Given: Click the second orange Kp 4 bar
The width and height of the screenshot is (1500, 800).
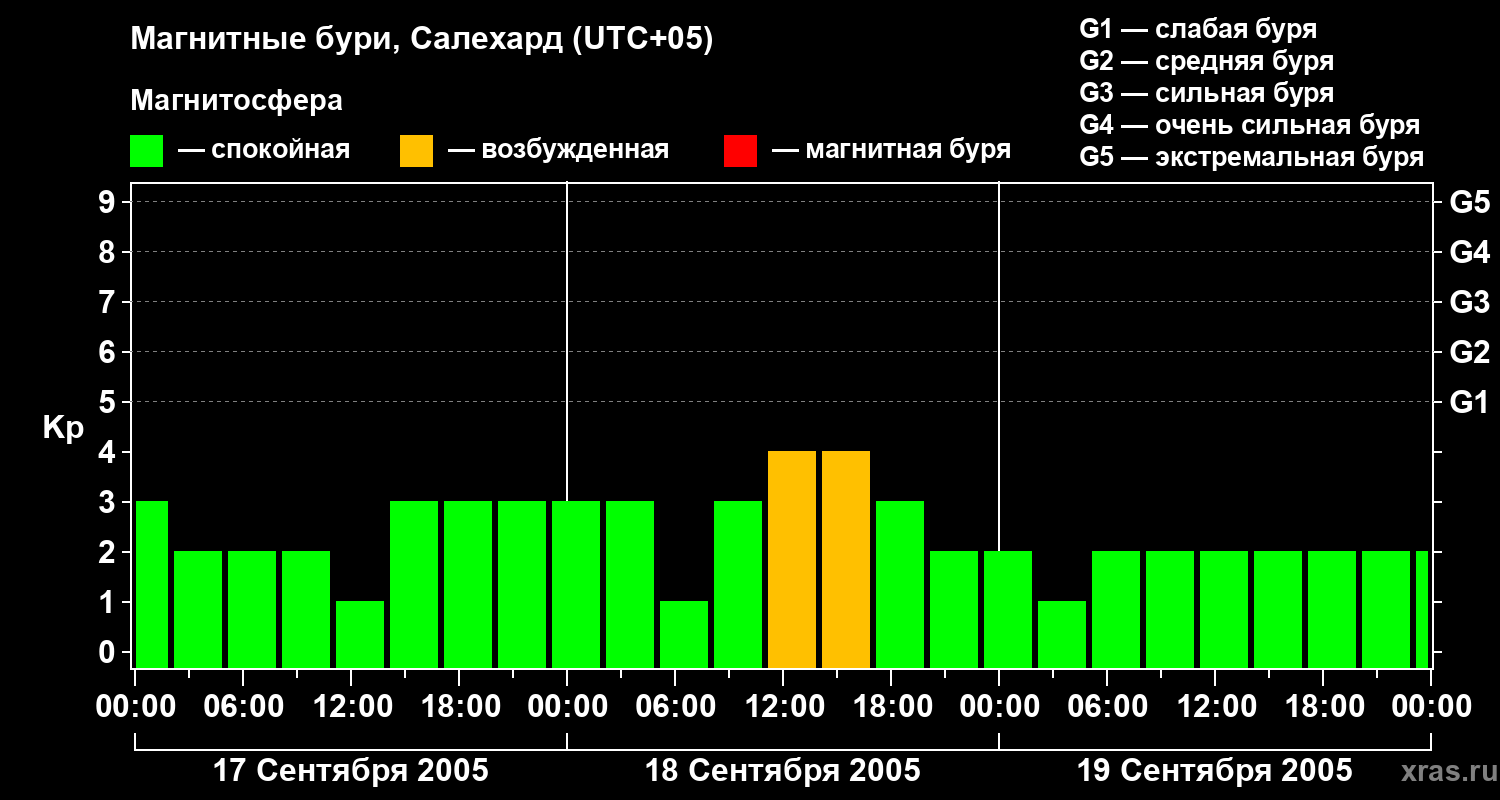Looking at the screenshot, I should click(x=846, y=560).
